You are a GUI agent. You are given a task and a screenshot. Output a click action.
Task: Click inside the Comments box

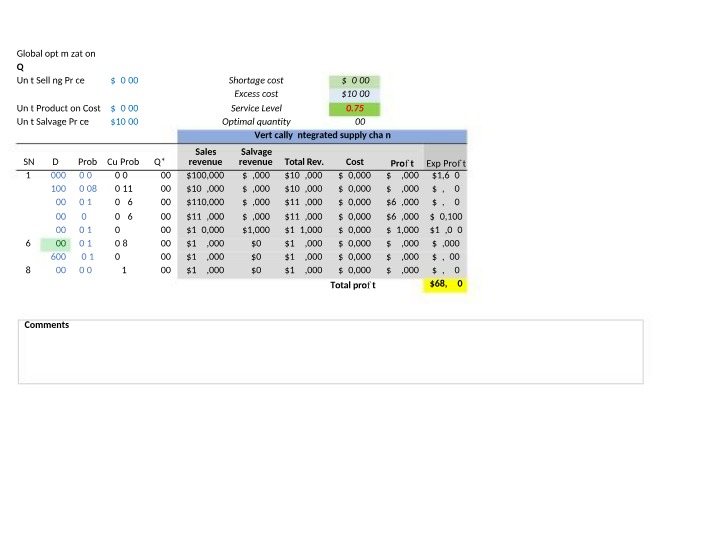[331, 352]
